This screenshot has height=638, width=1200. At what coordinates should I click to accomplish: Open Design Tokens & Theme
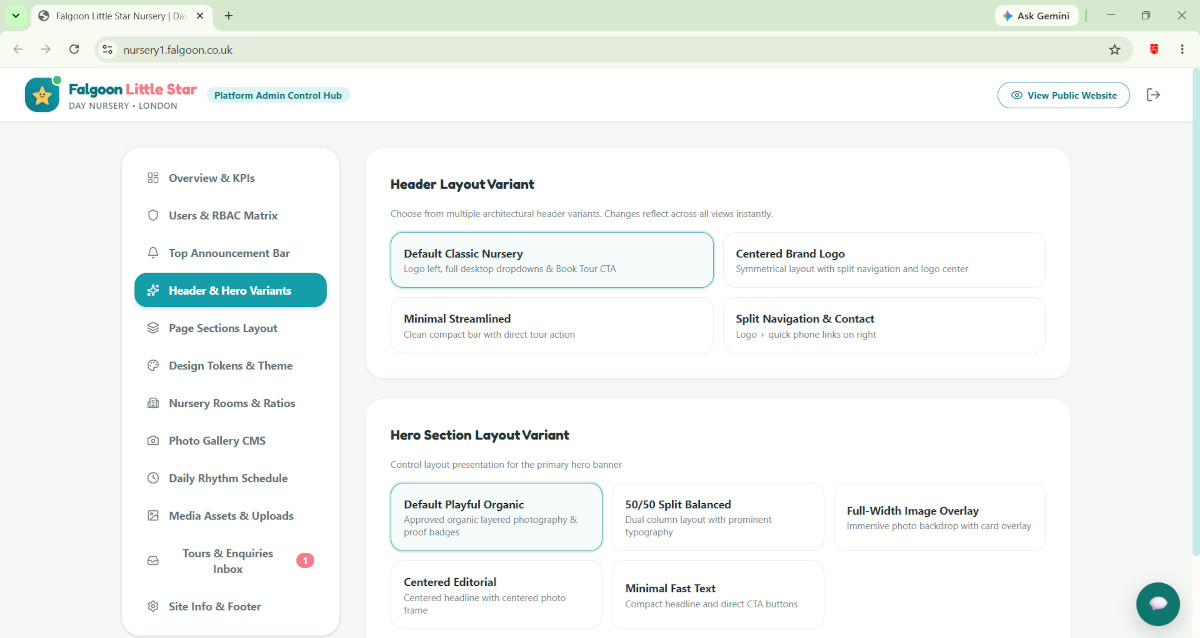[230, 366]
